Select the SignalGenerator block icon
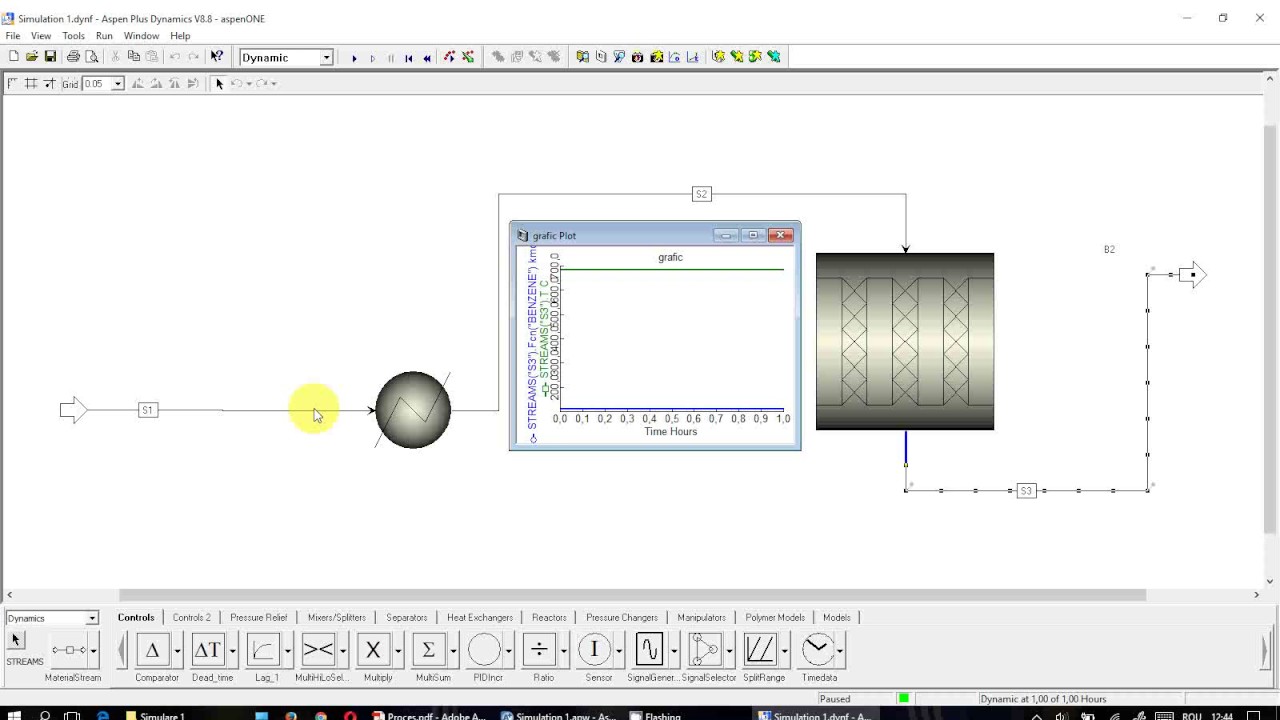Image resolution: width=1280 pixels, height=720 pixels. (650, 650)
